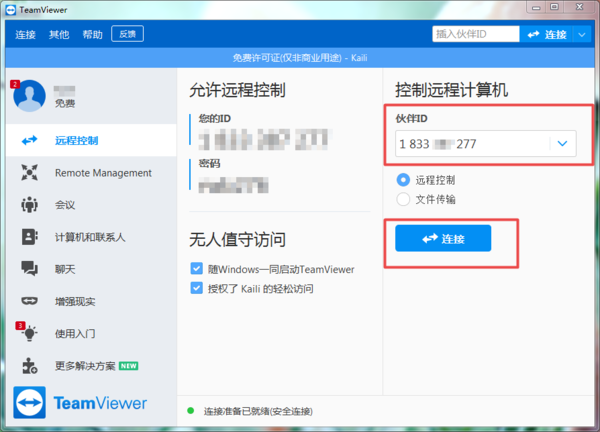Image resolution: width=600 pixels, height=432 pixels.
Task: Uncheck start TeamViewer with Windows checkbox
Action: pos(196,269)
